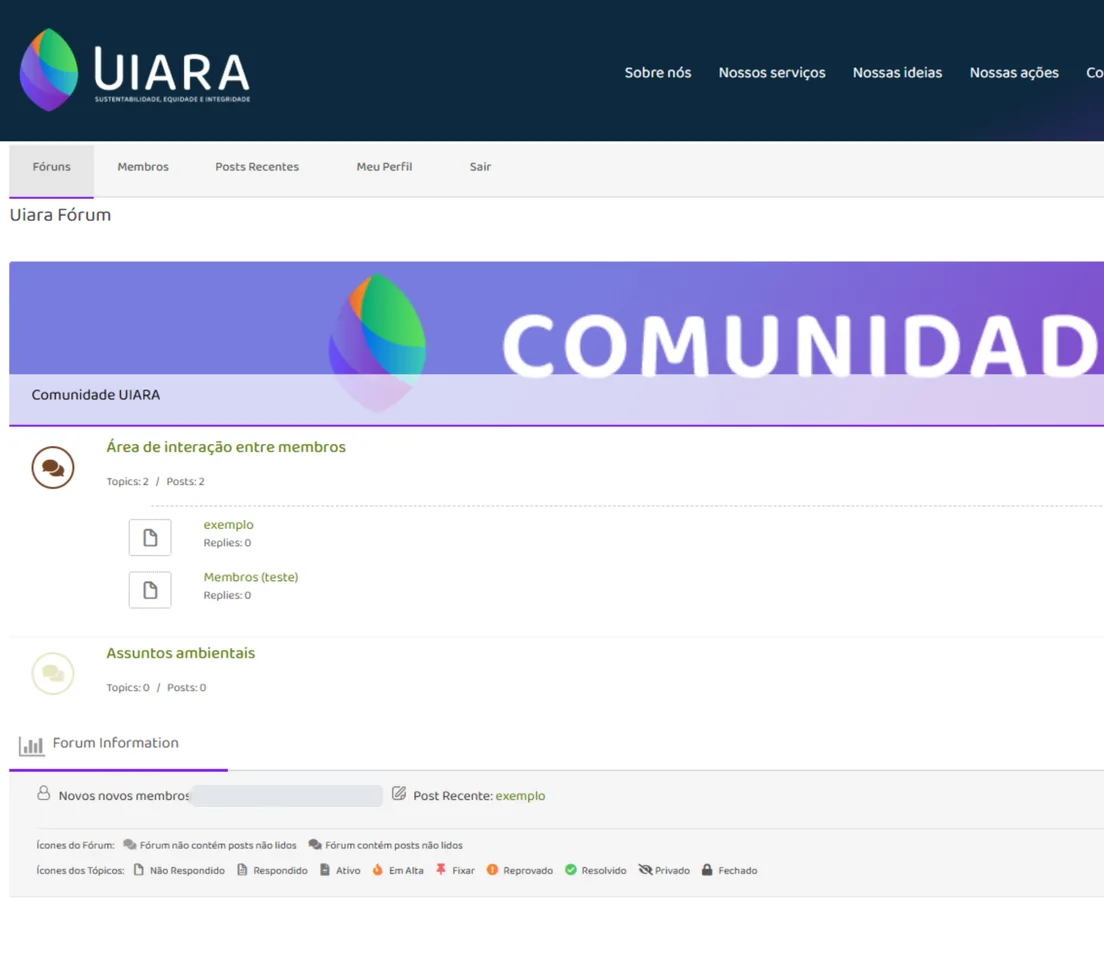Click the chat bubble icon for Área de interação
The height and width of the screenshot is (956, 1104).
pos(53,467)
